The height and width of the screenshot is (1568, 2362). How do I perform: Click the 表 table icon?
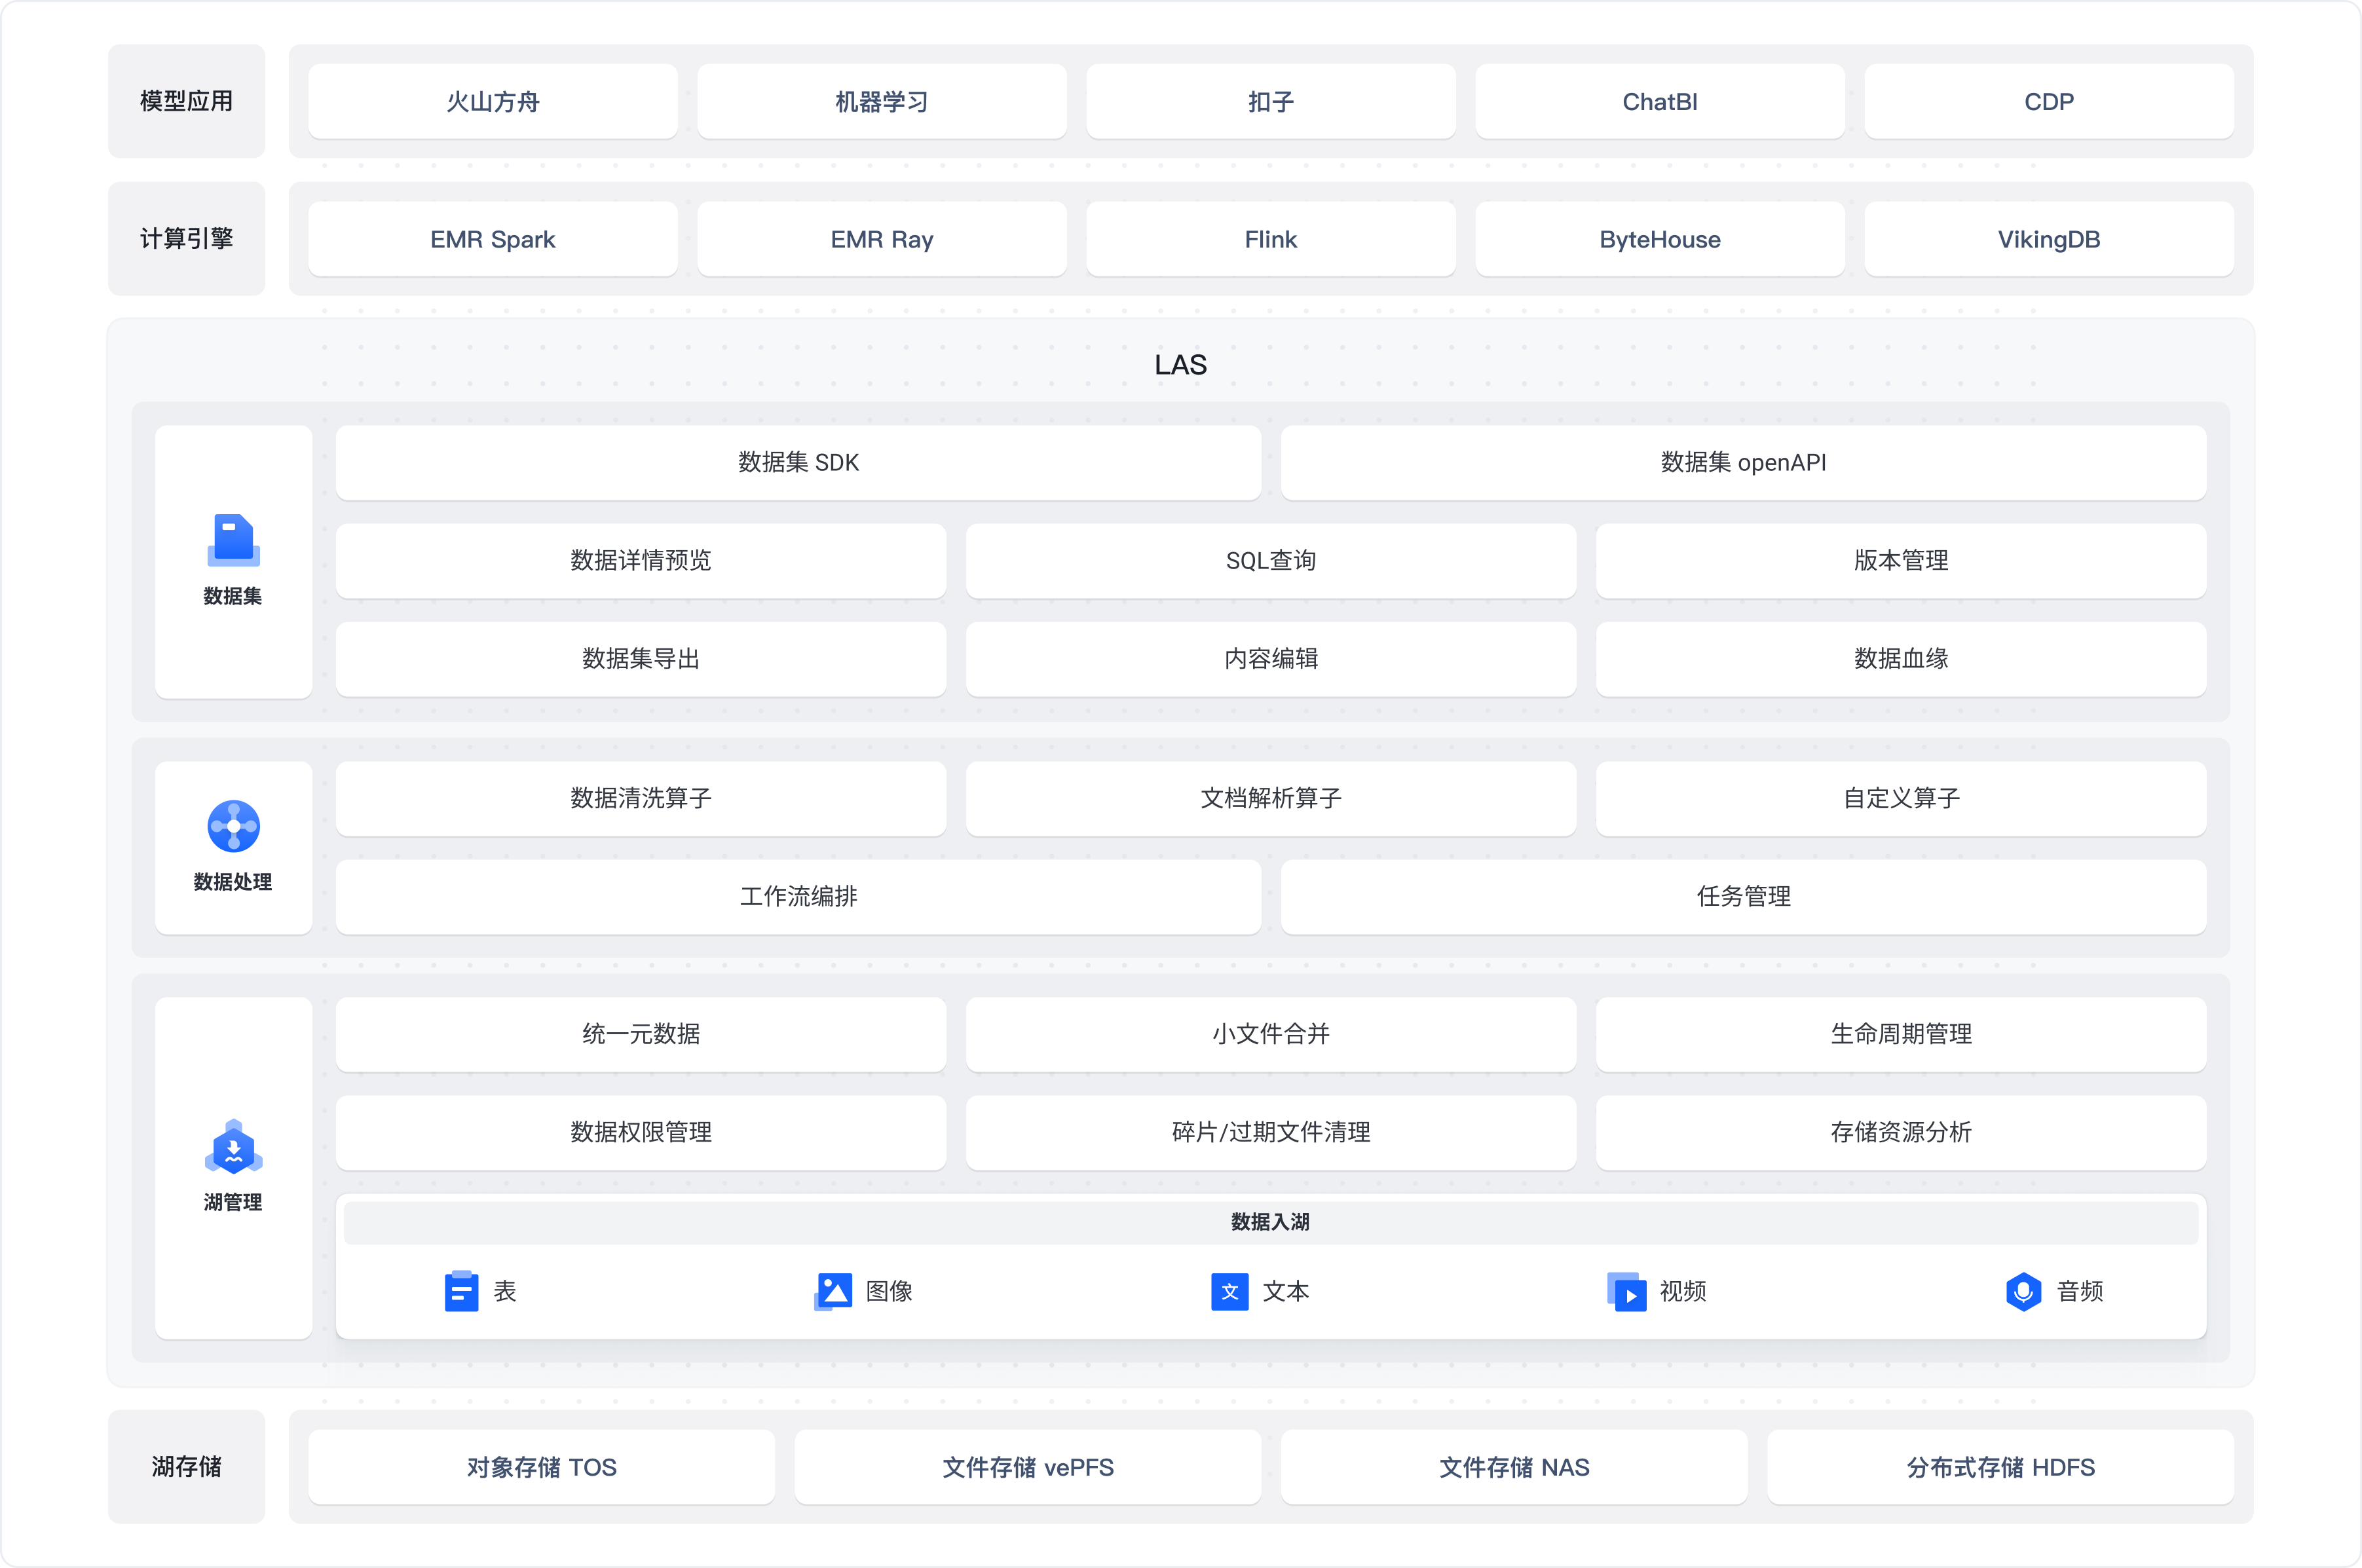[461, 1291]
